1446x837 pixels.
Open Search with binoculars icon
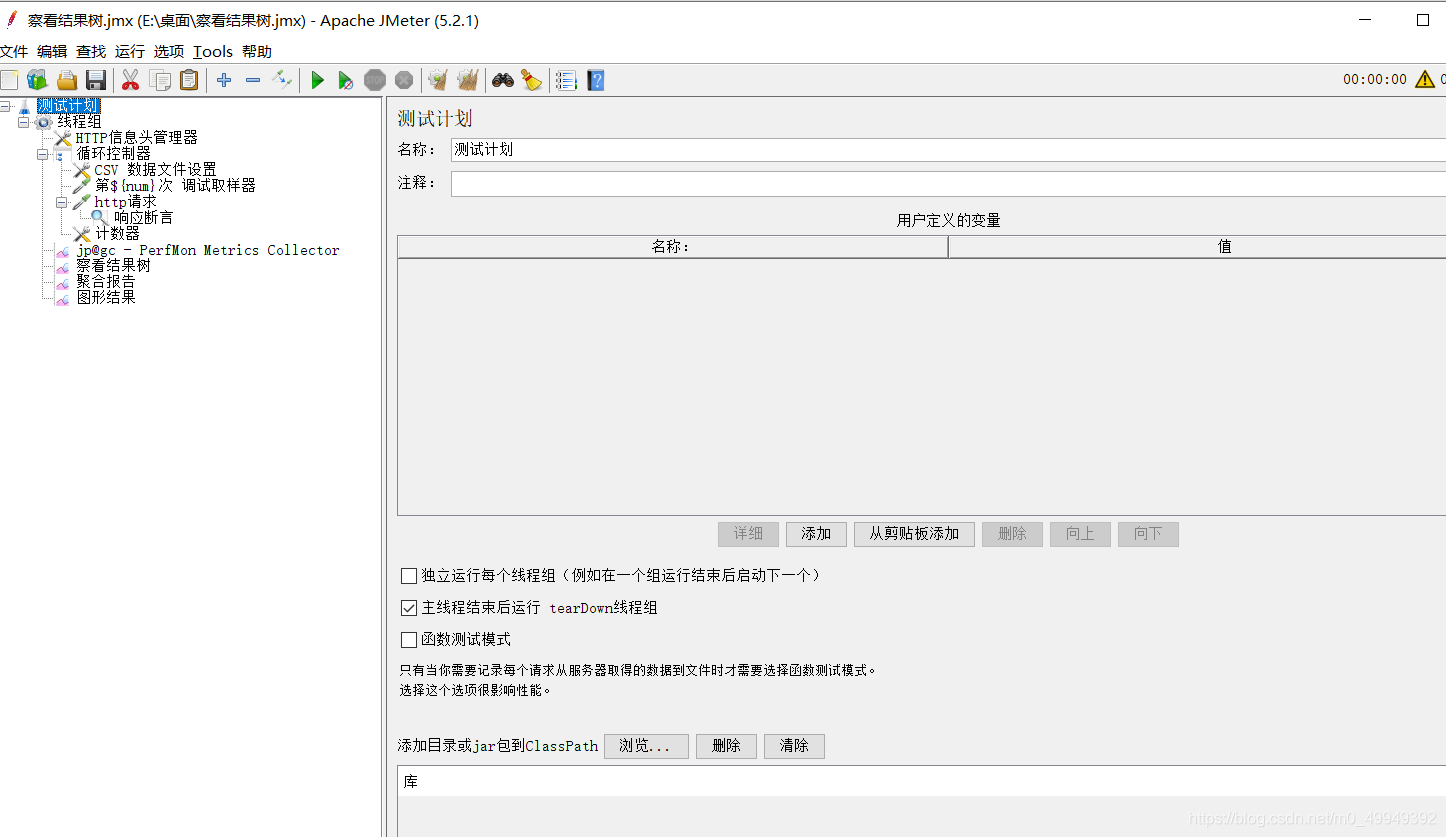click(503, 80)
